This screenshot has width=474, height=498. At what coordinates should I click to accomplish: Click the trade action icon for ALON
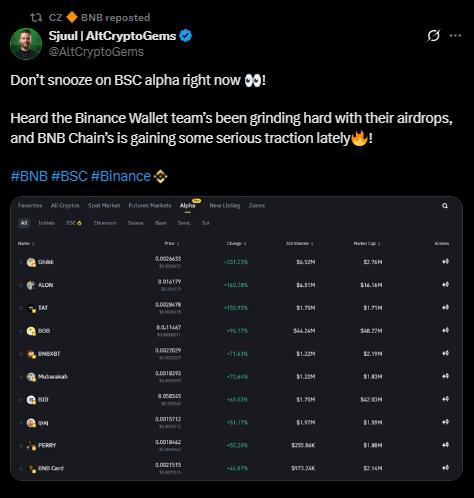(445, 285)
